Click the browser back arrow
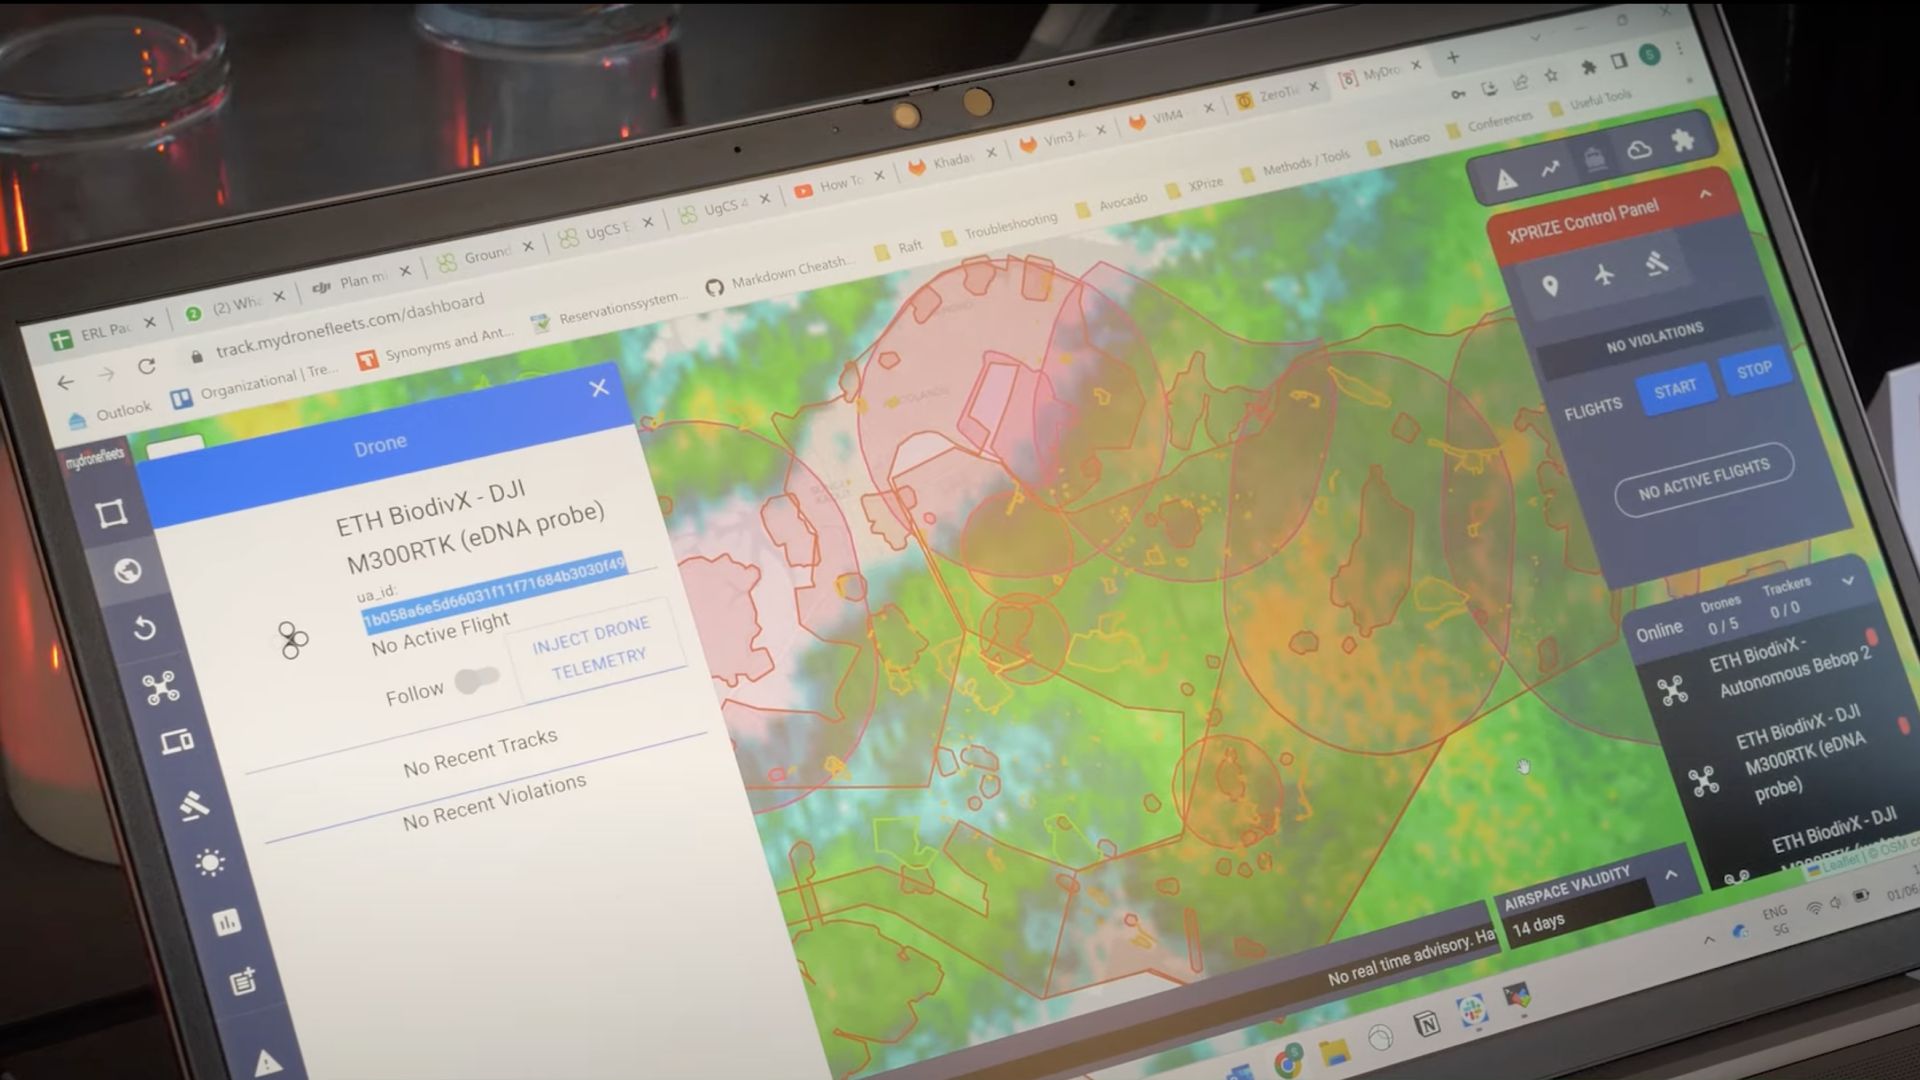The image size is (1920, 1080). coord(66,382)
